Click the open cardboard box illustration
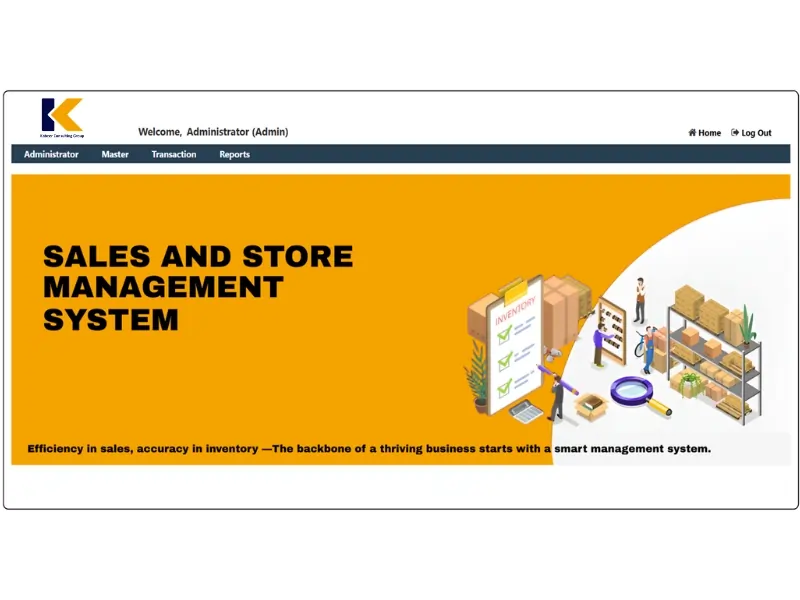Image resolution: width=800 pixels, height=600 pixels. 592,405
